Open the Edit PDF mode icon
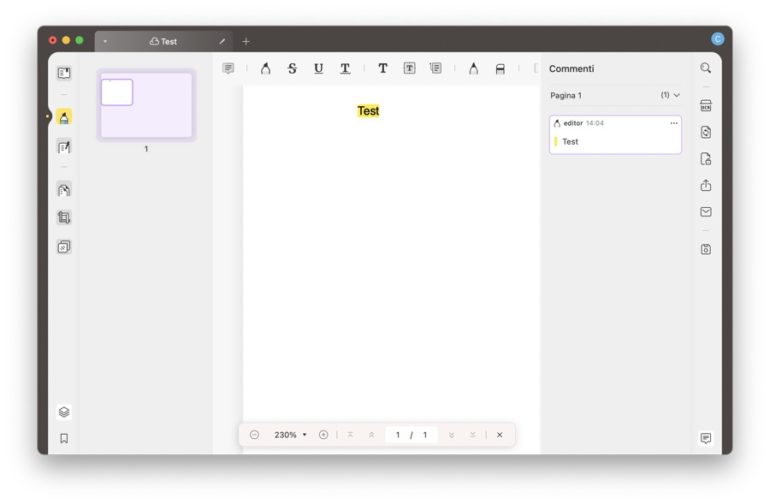The image size is (770, 504). click(64, 146)
